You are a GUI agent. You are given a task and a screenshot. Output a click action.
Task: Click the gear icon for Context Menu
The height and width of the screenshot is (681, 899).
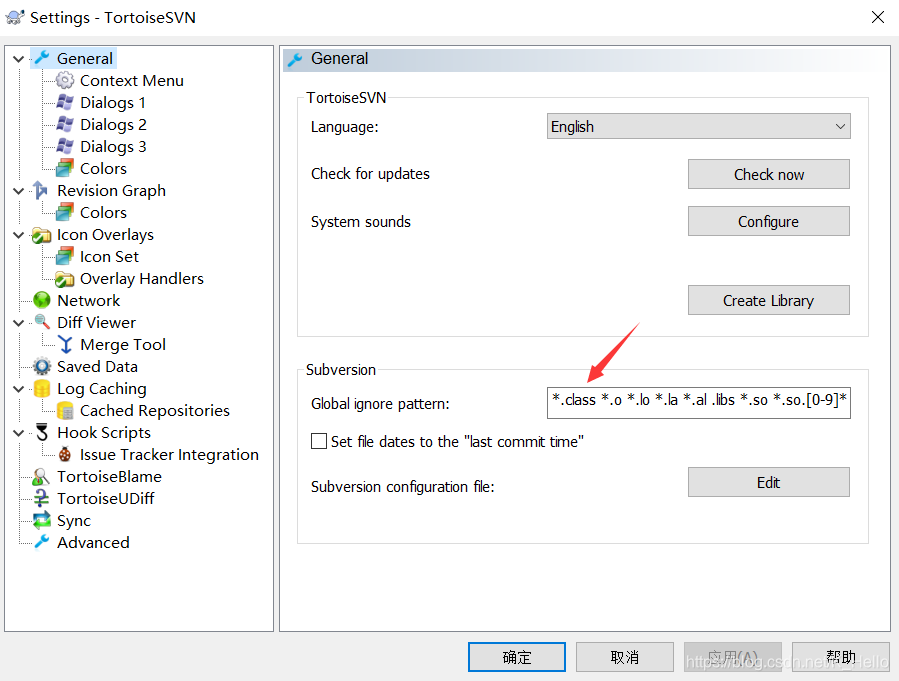coord(65,80)
